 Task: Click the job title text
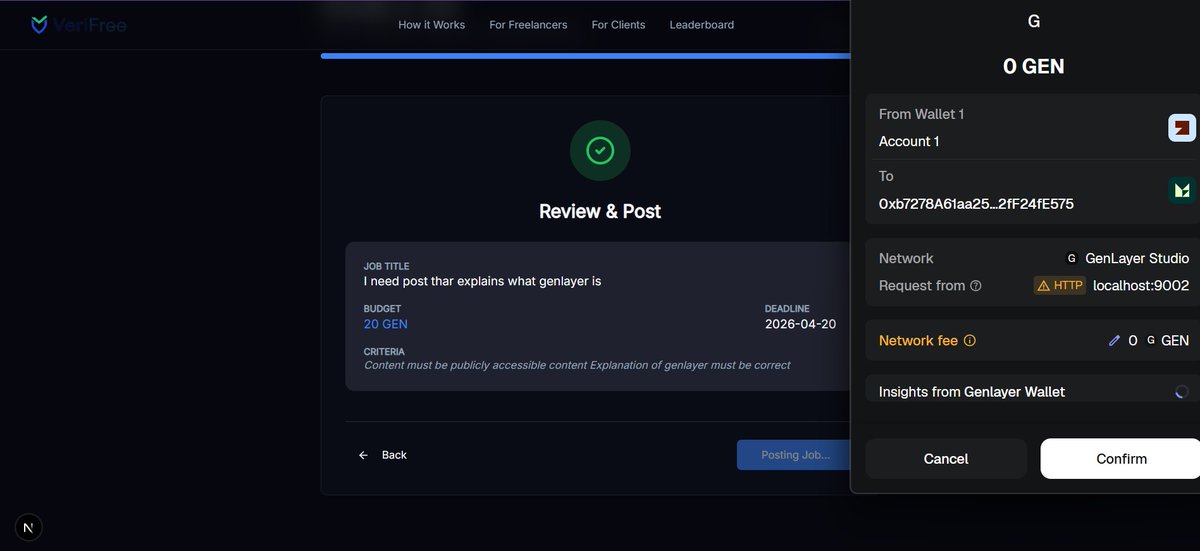coord(482,282)
